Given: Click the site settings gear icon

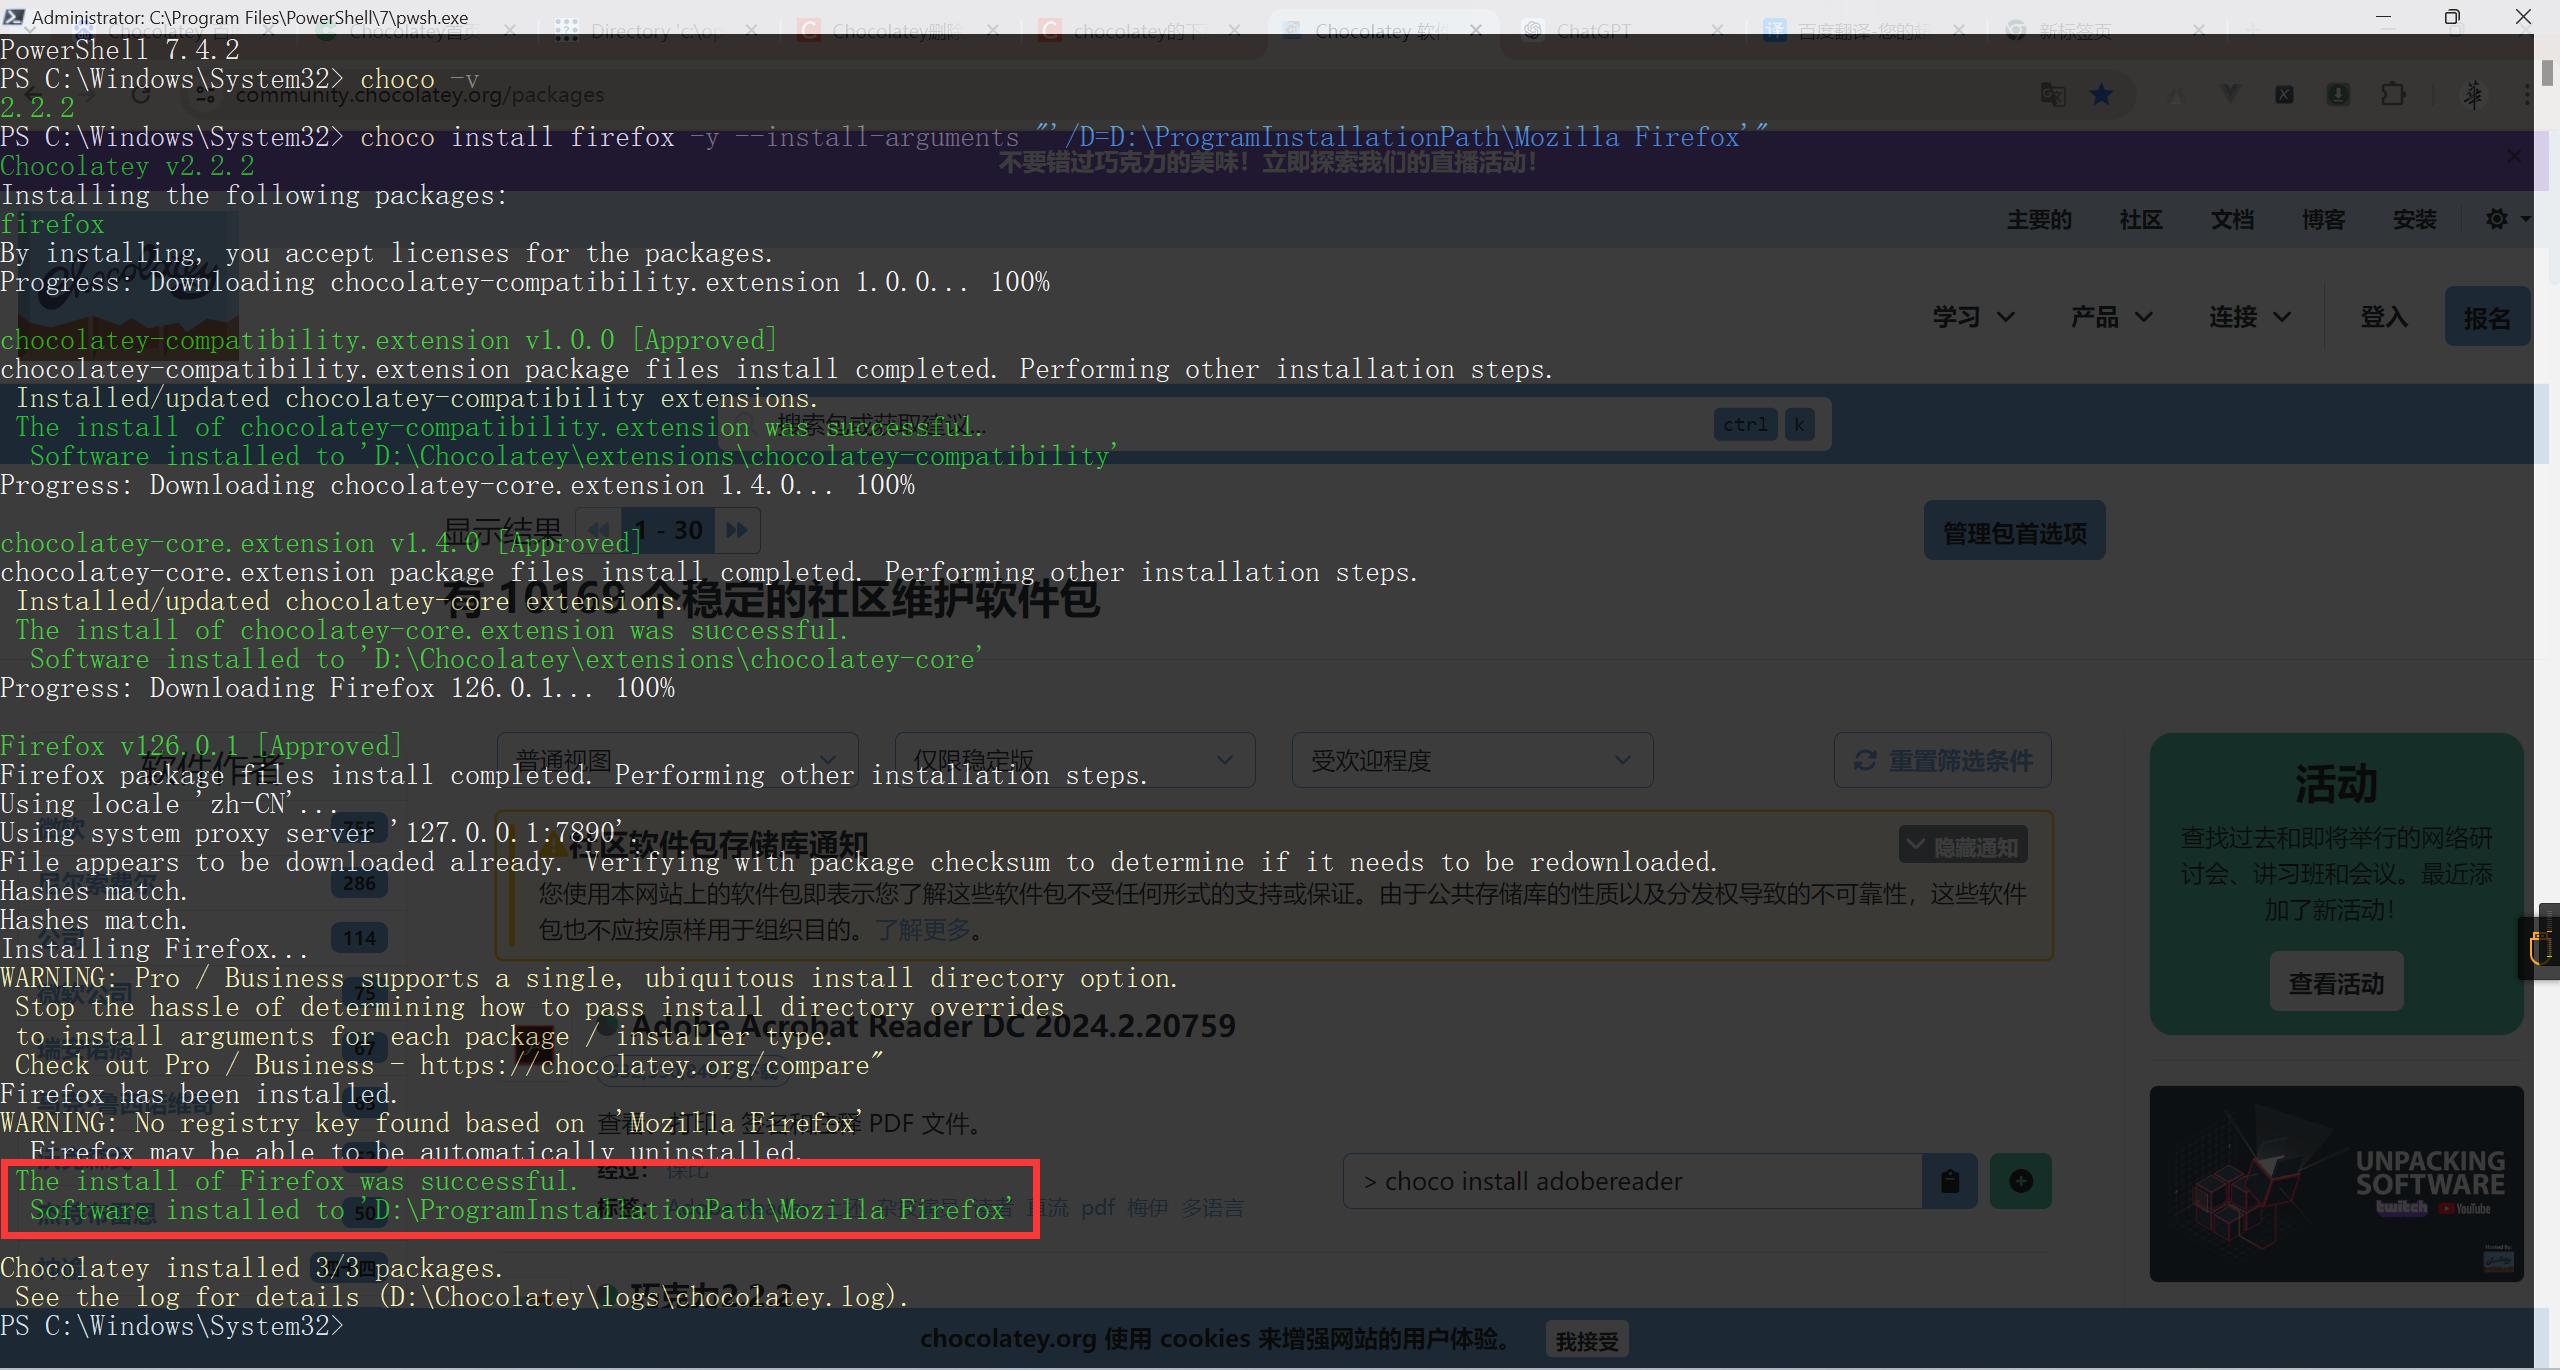Looking at the screenshot, I should point(2497,219).
